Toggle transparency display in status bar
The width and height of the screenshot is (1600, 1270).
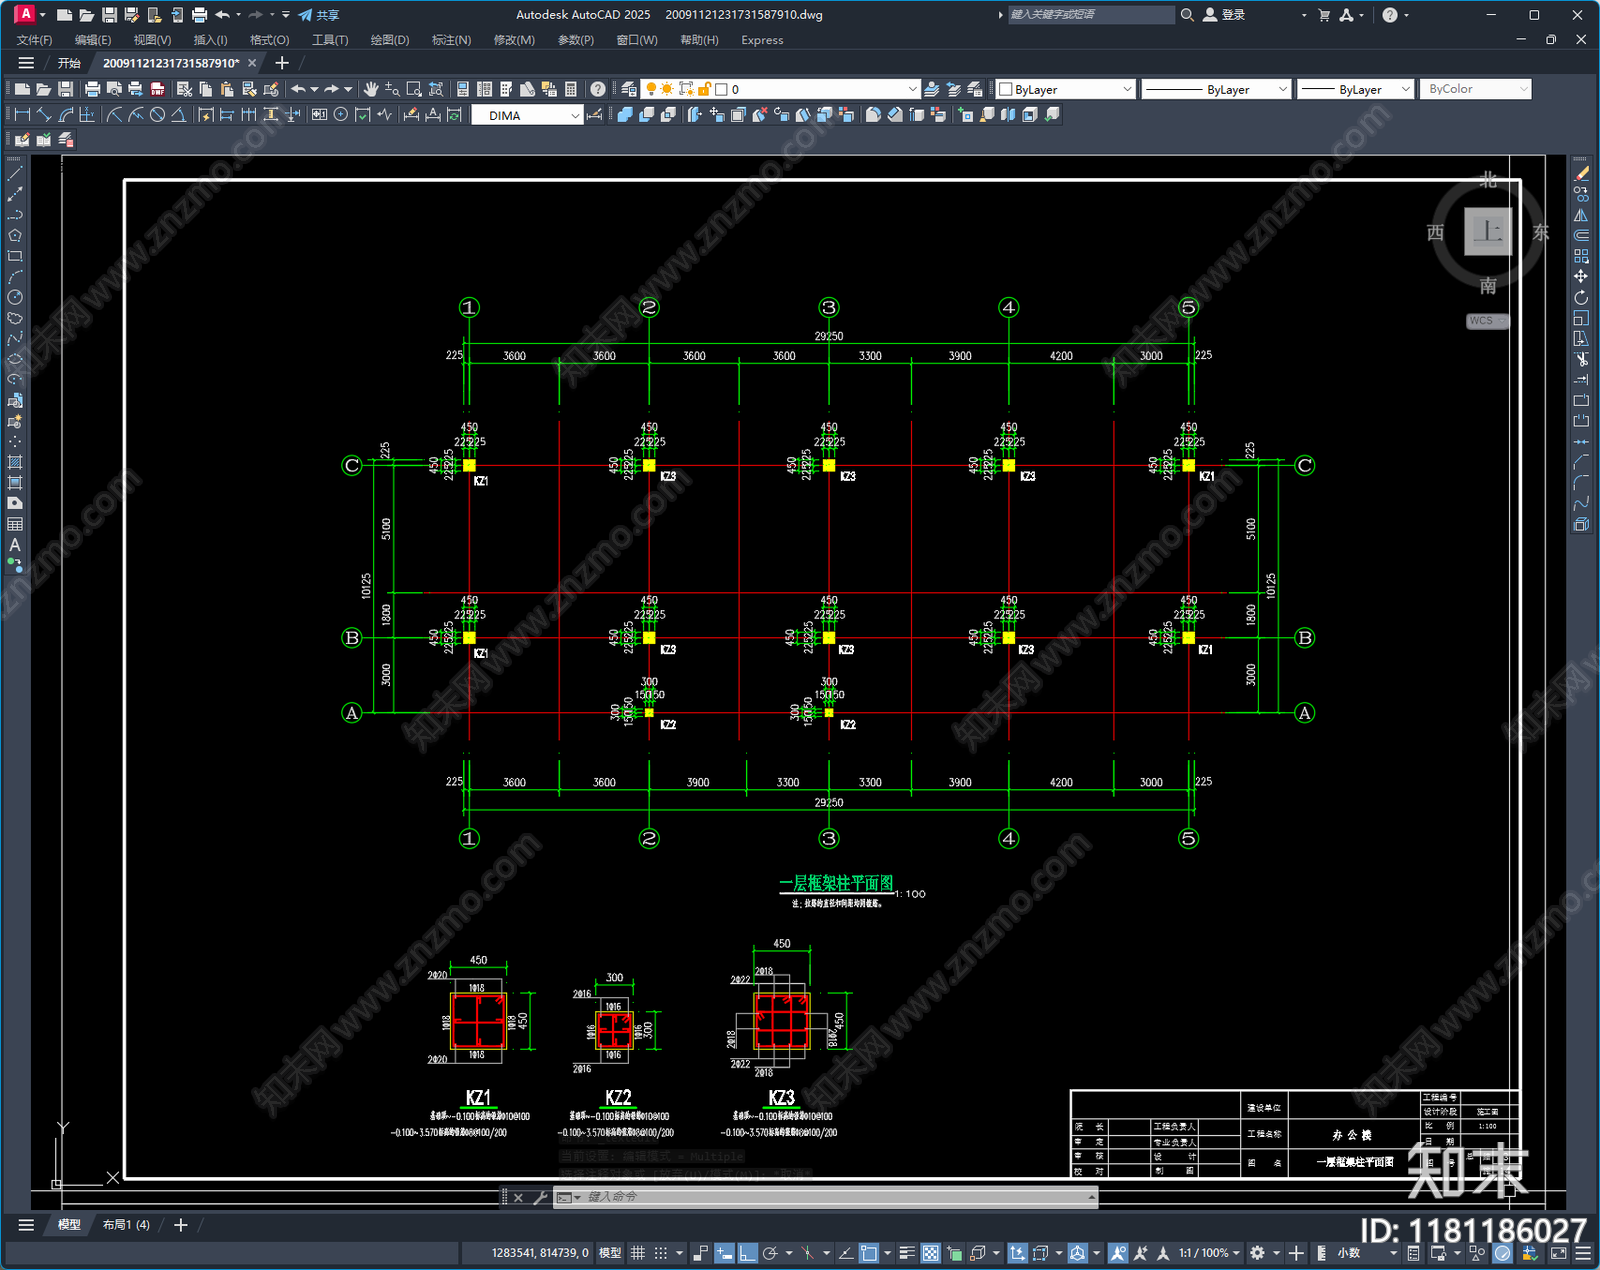click(x=930, y=1253)
